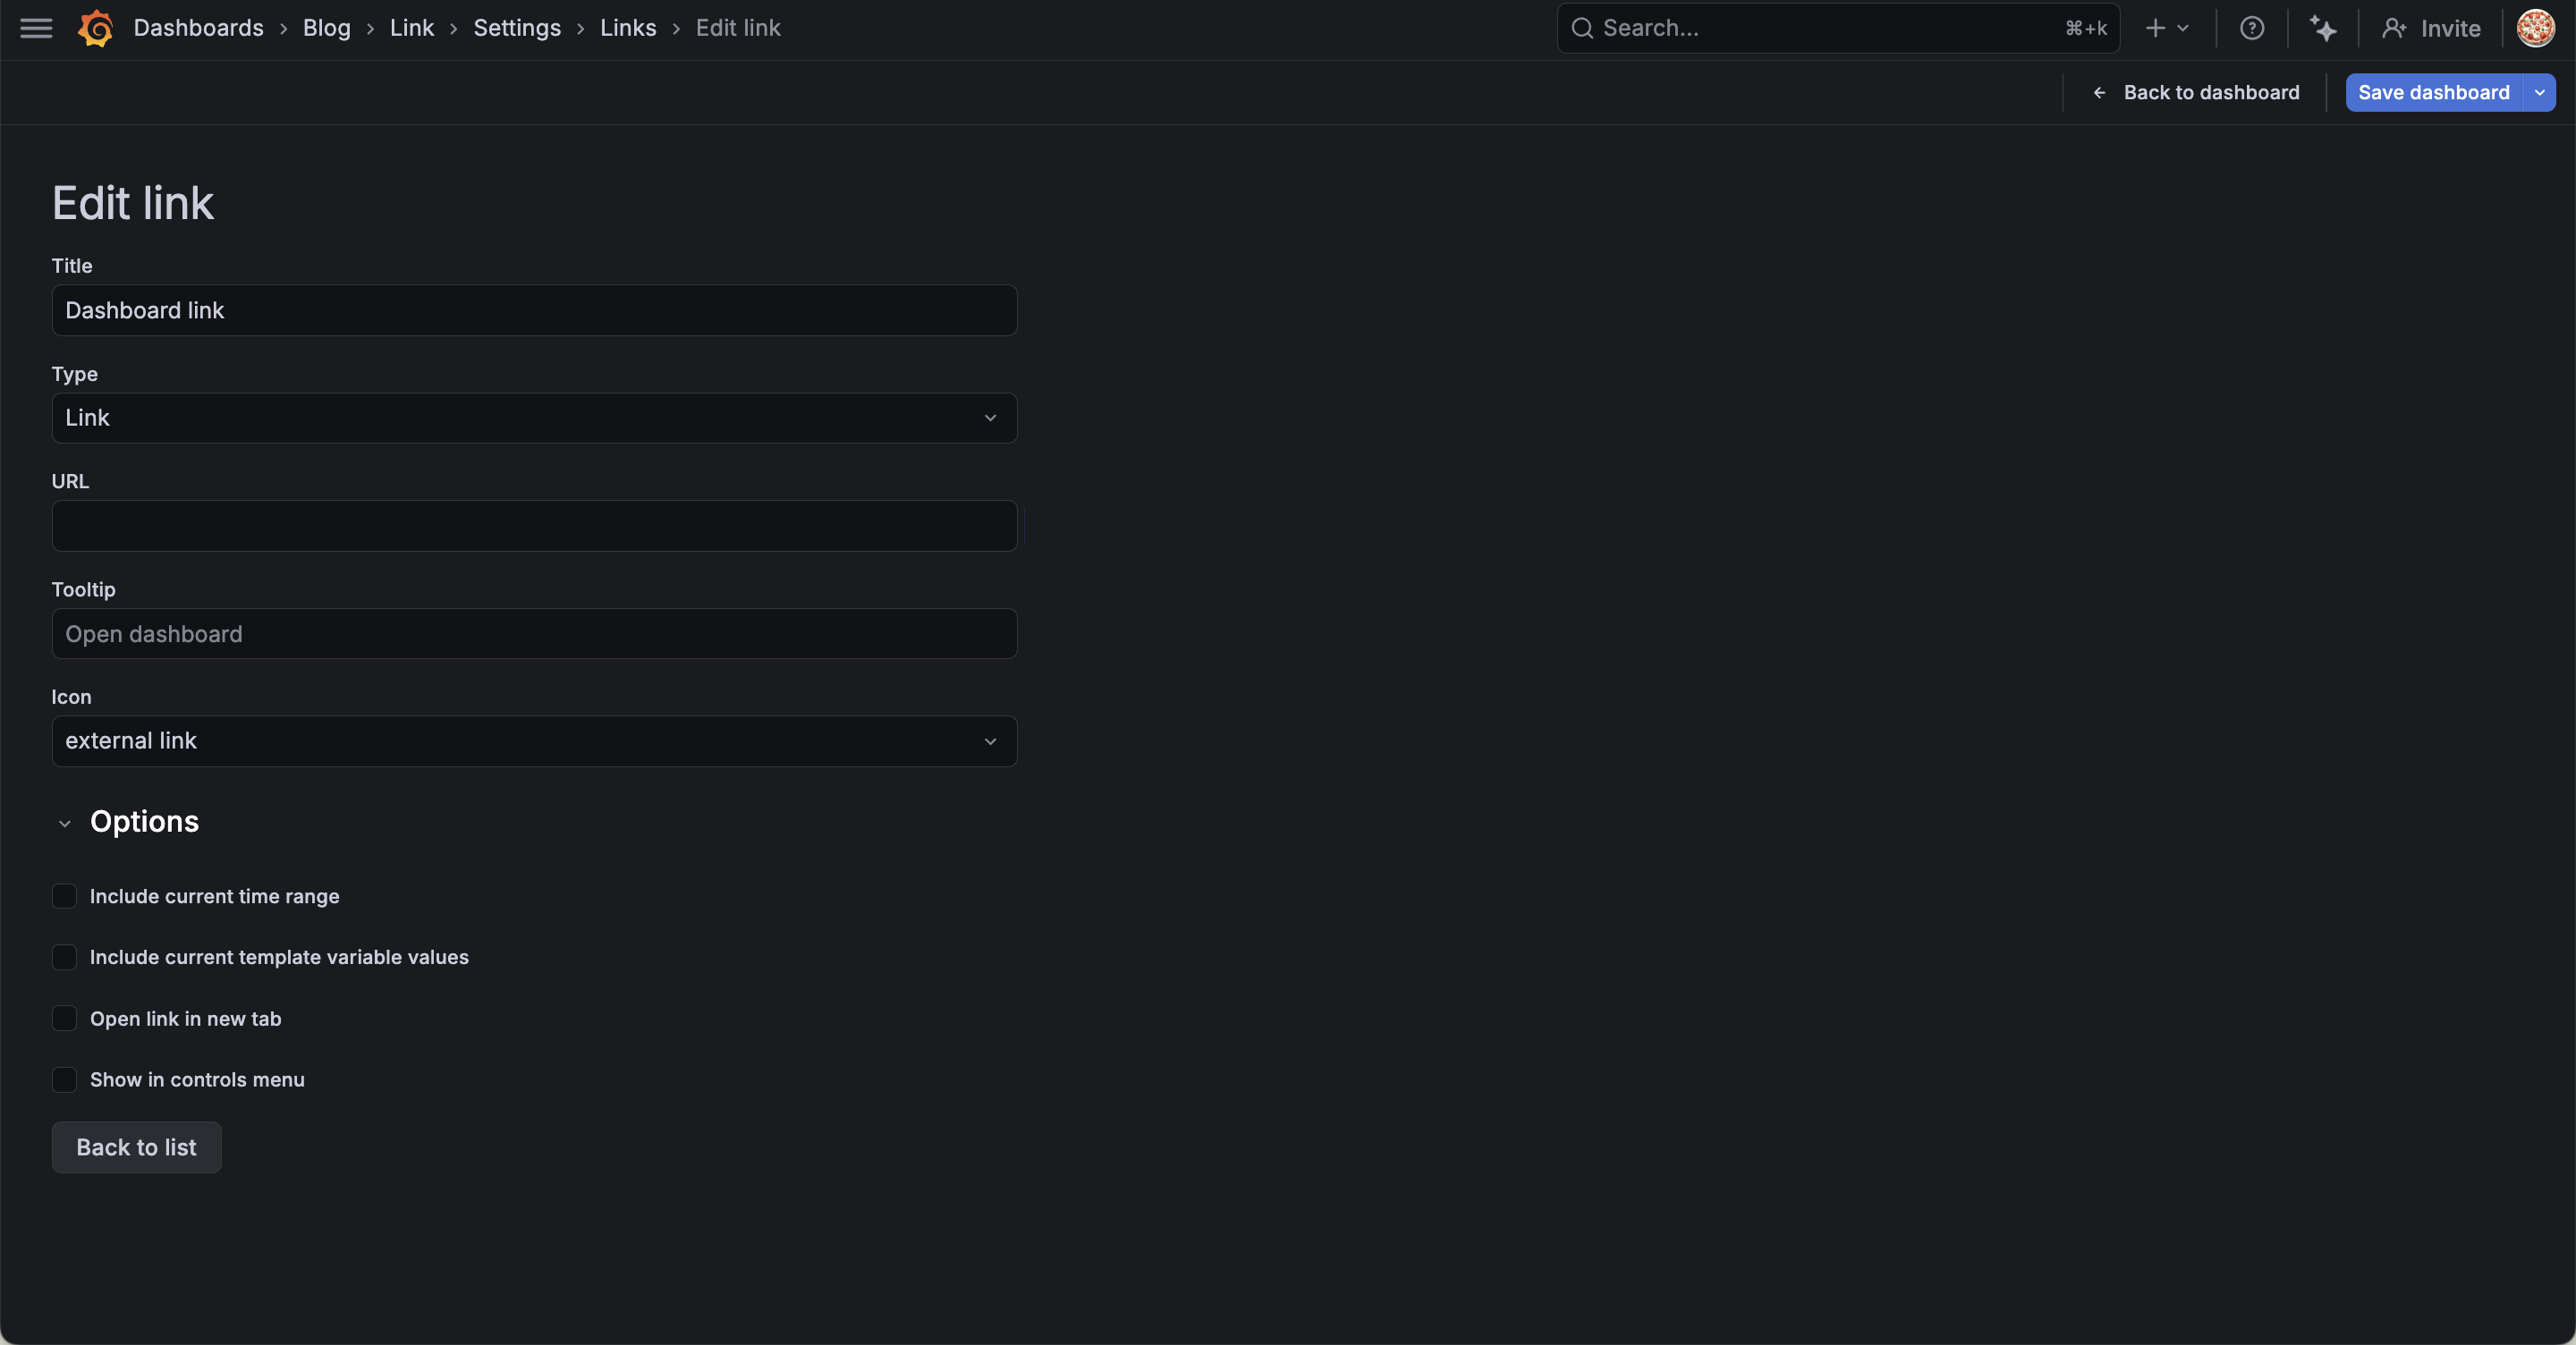
Task: Go to Settings breadcrumb
Action: (516, 28)
